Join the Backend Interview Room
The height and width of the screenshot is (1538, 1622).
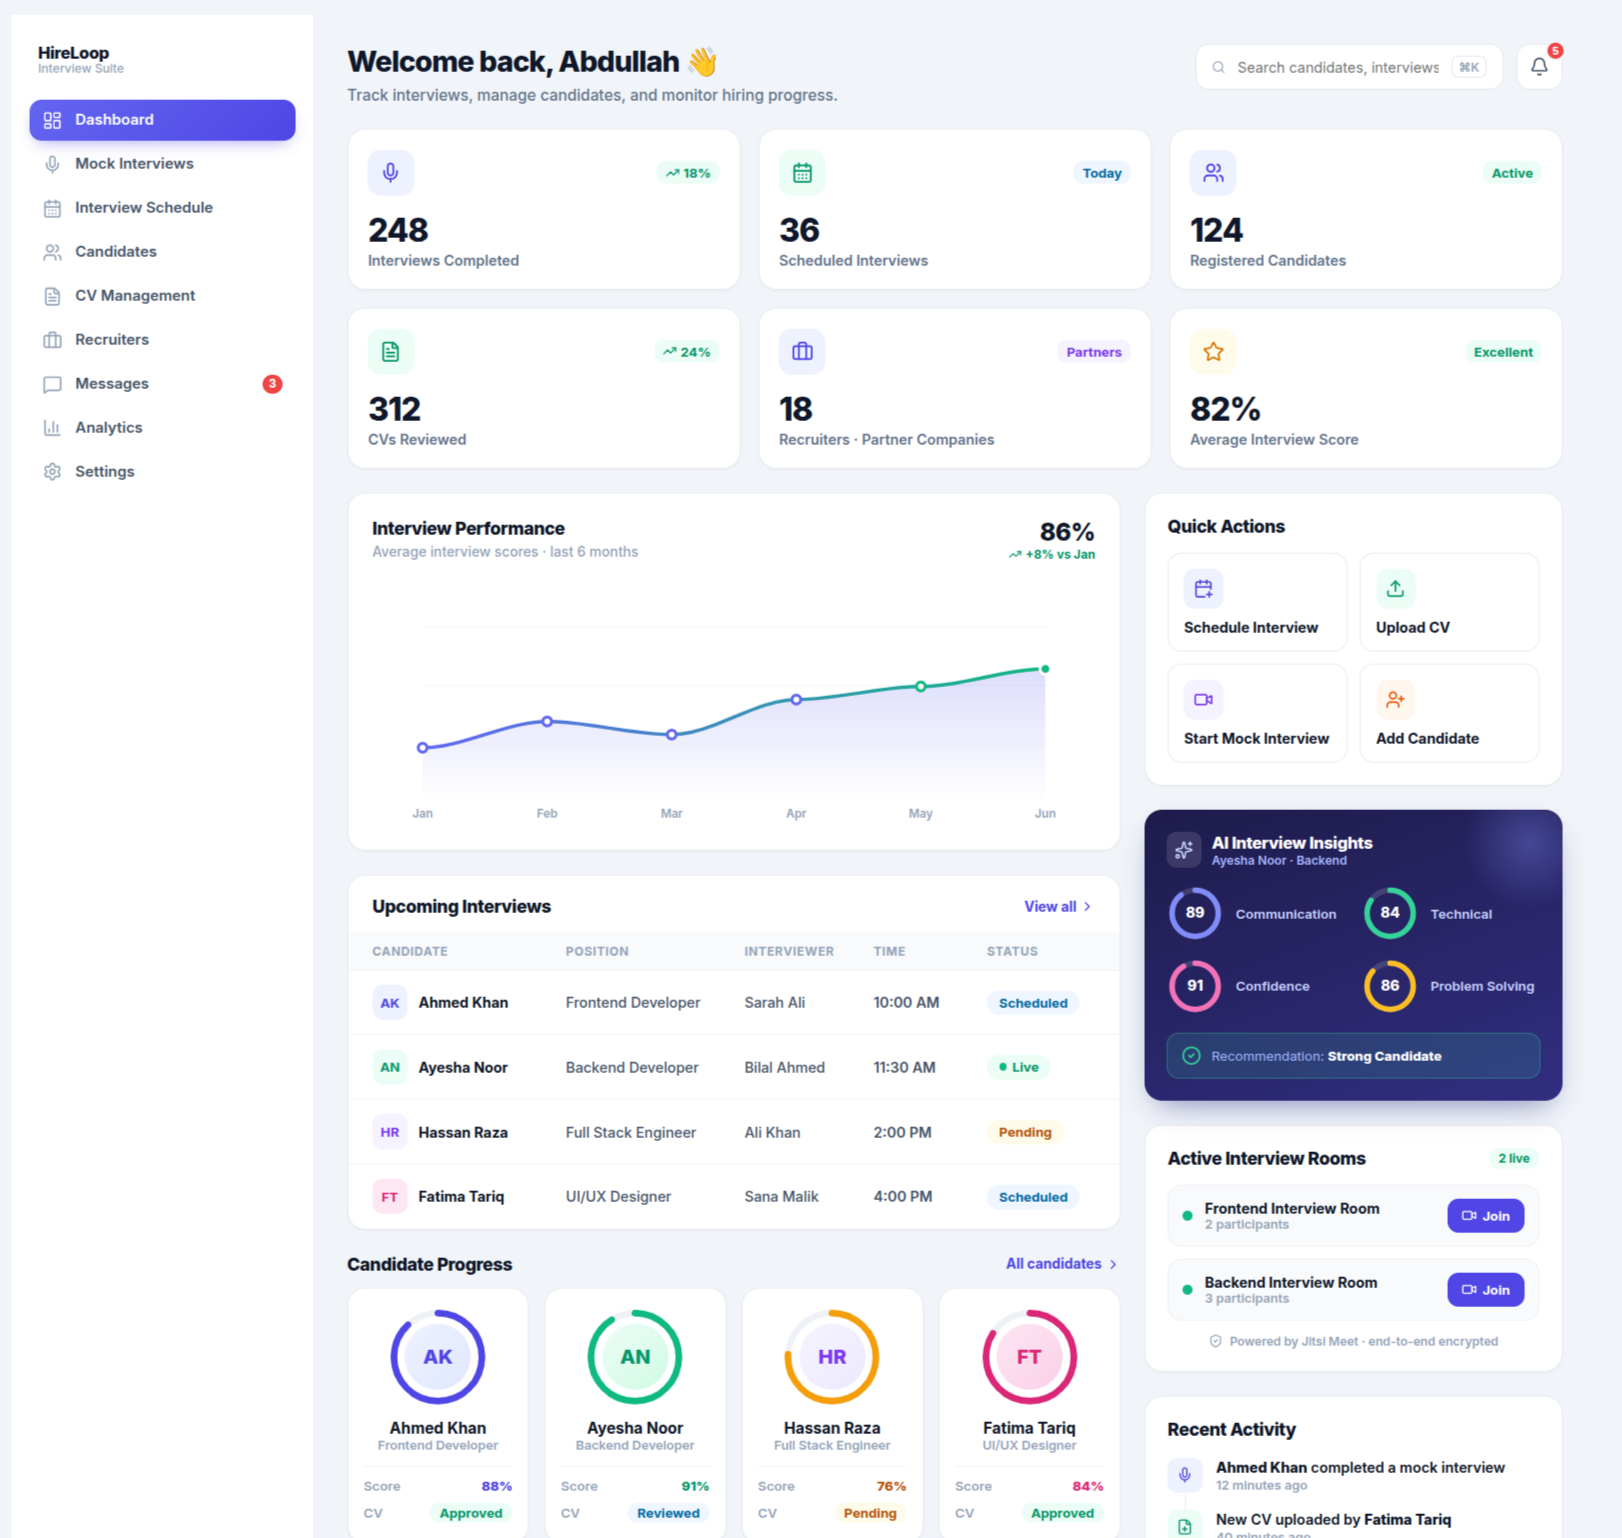tap(1486, 1290)
